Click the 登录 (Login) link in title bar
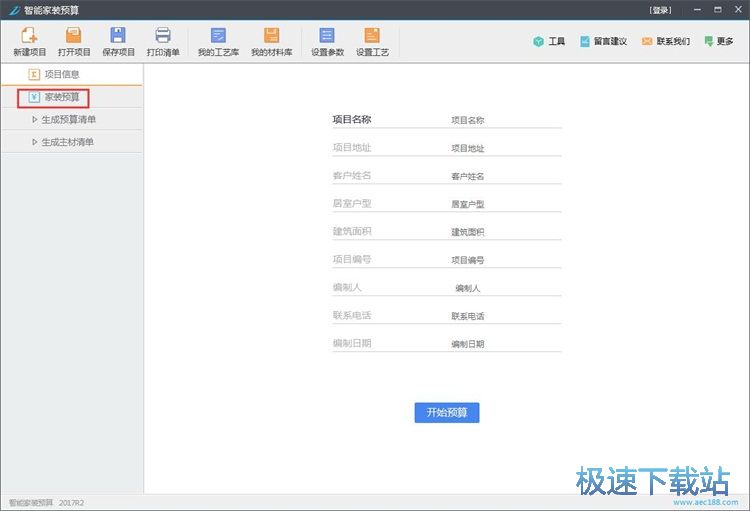The height and width of the screenshot is (511, 750). pyautogui.click(x=659, y=10)
